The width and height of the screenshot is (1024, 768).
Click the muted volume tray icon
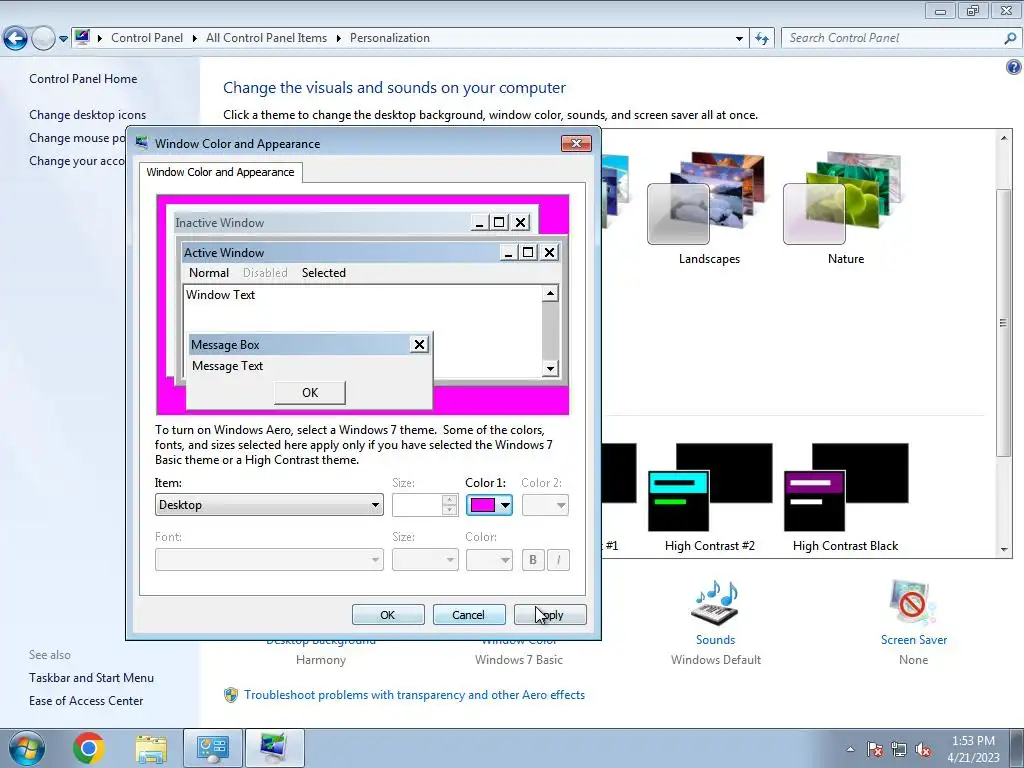point(923,750)
